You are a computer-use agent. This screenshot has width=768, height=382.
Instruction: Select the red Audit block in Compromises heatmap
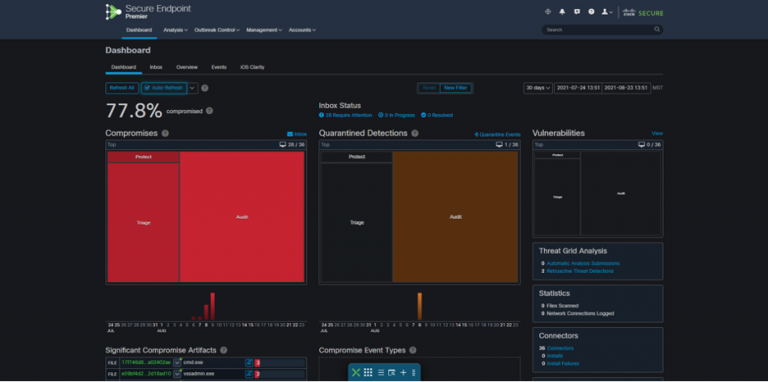pos(242,217)
